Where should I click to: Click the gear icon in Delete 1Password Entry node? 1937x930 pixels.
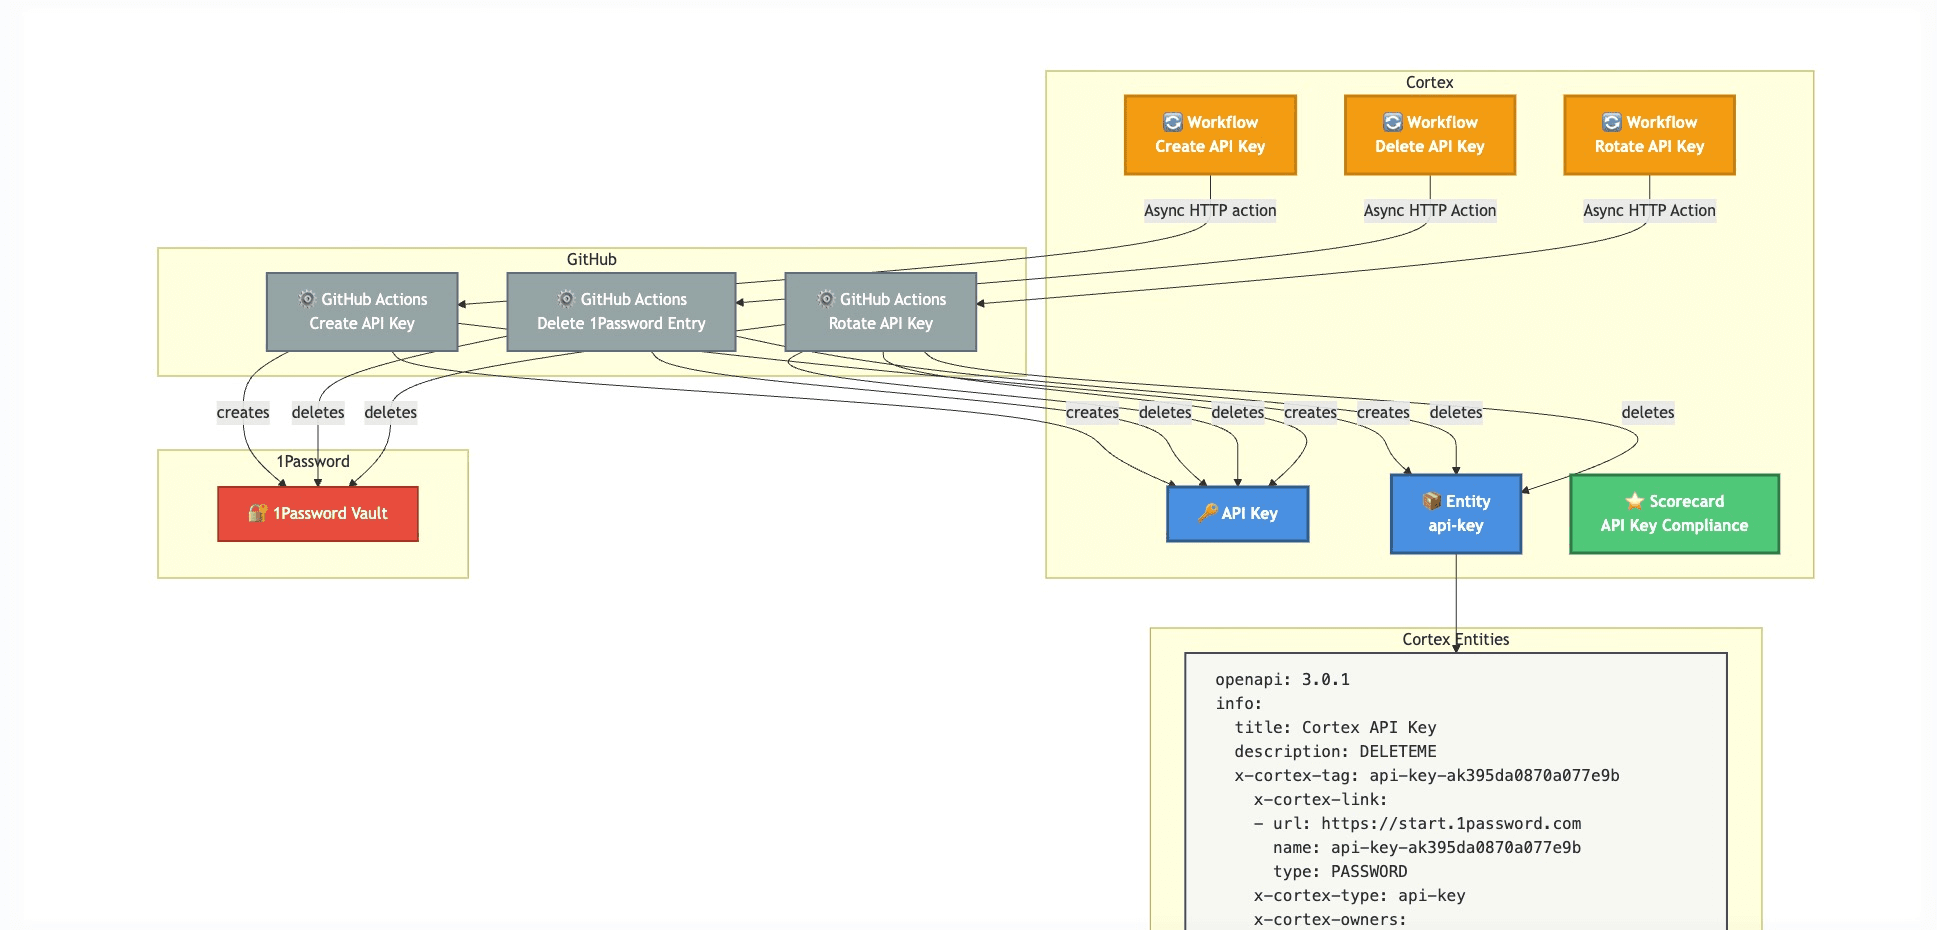pos(566,299)
